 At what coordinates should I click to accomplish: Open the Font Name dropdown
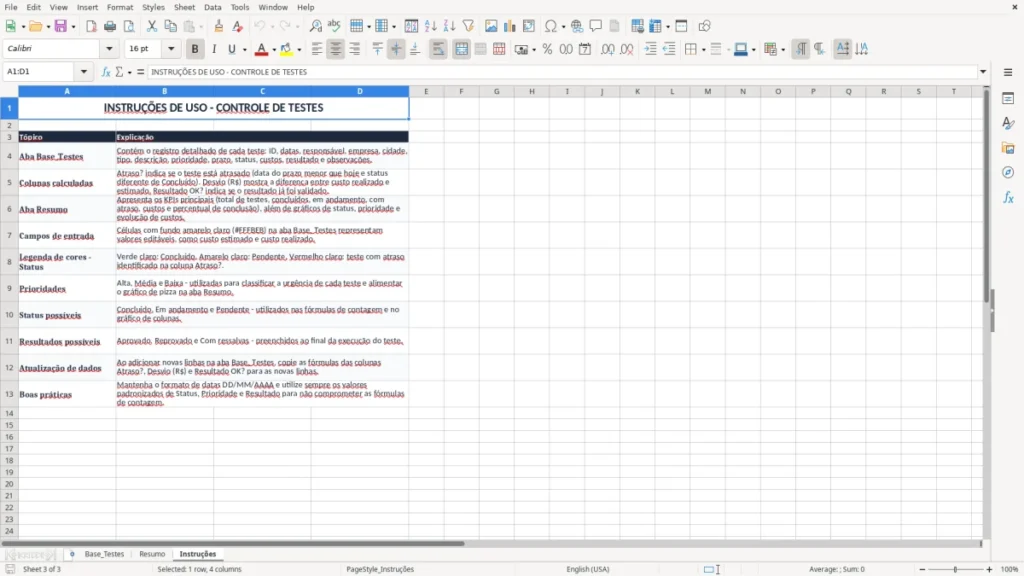point(109,49)
